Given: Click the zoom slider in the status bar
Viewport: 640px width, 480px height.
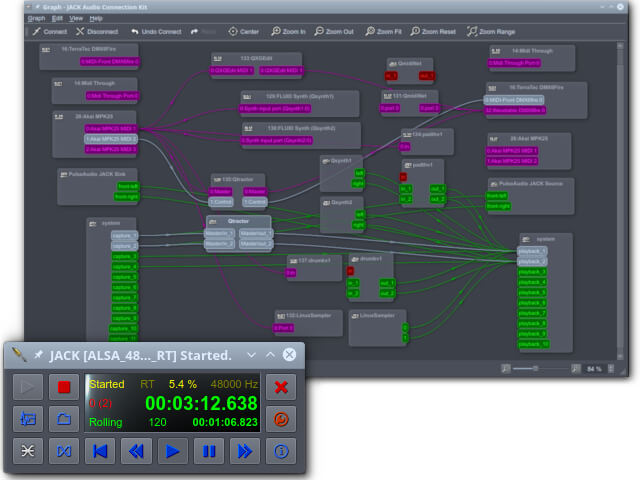Looking at the screenshot, I should point(541,369).
